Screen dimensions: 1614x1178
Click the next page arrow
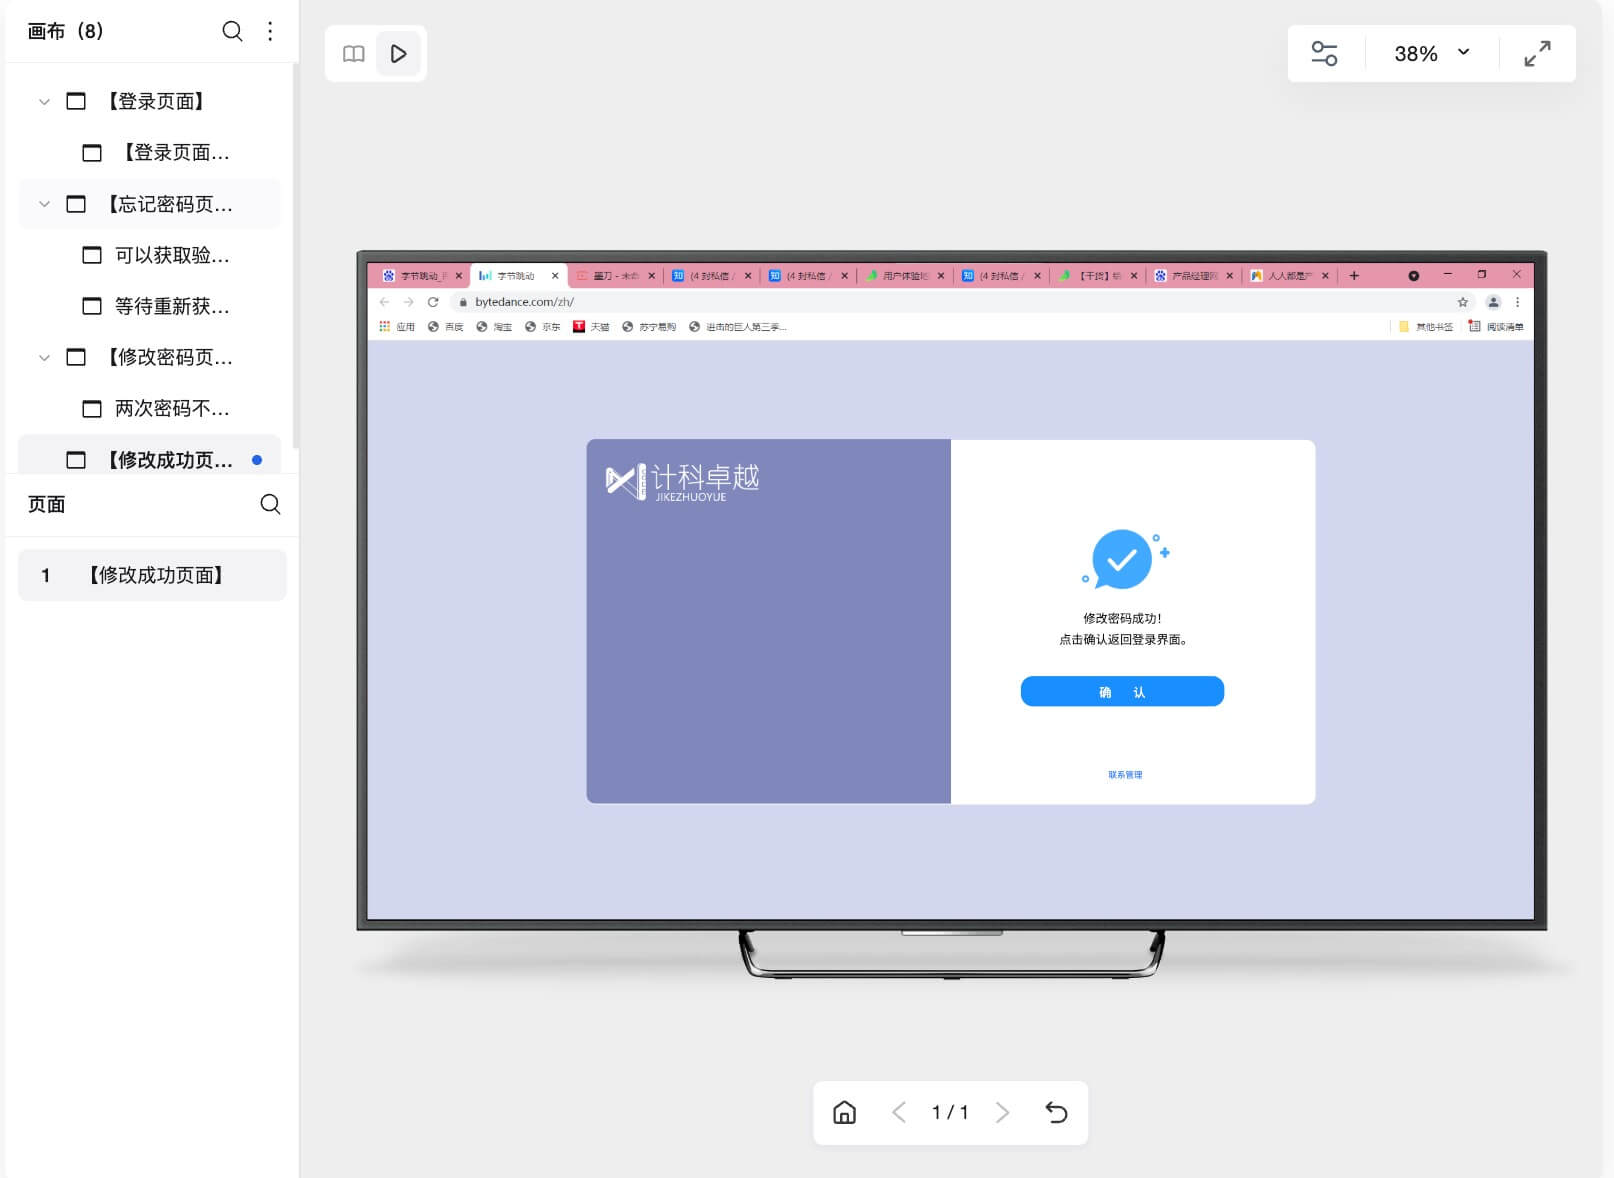1002,1112
